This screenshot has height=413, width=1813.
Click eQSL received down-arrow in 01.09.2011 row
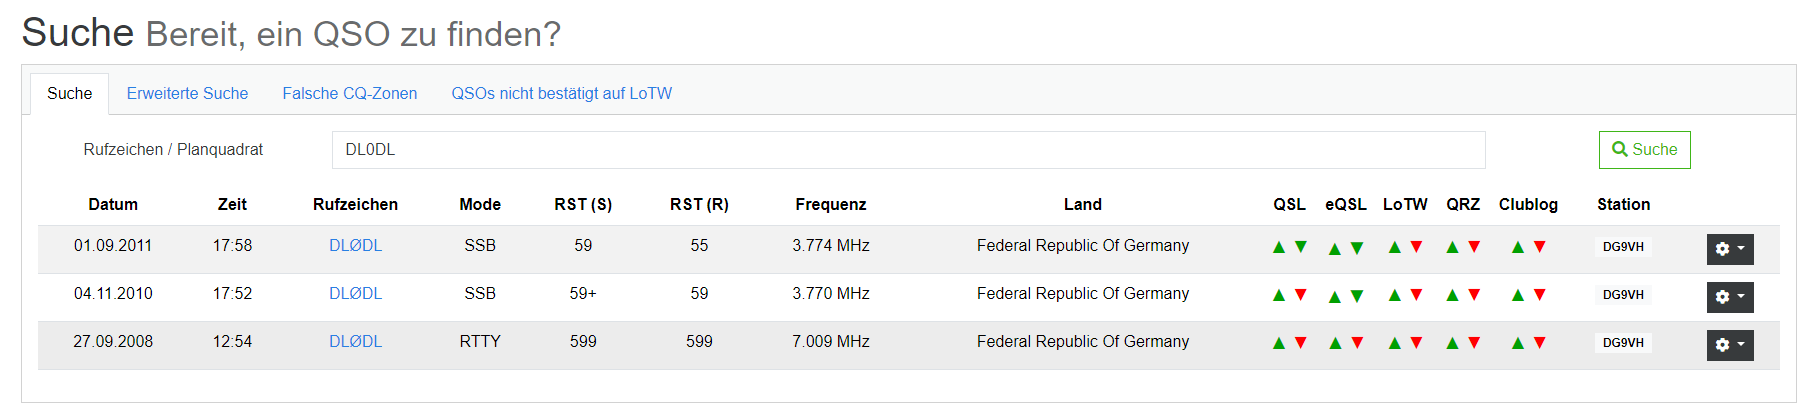1357,248
